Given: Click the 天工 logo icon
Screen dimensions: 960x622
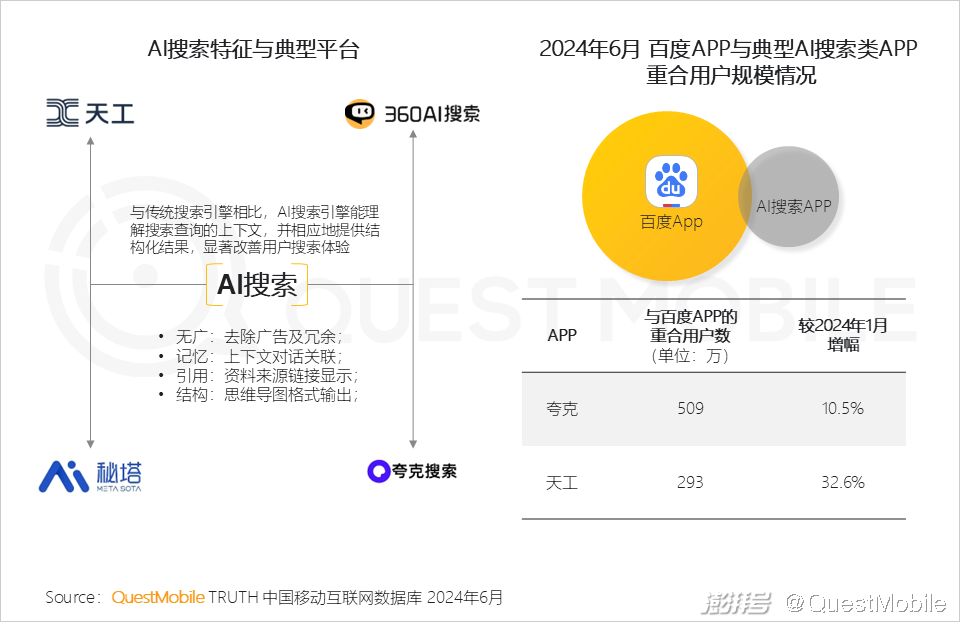Looking at the screenshot, I should (62, 113).
